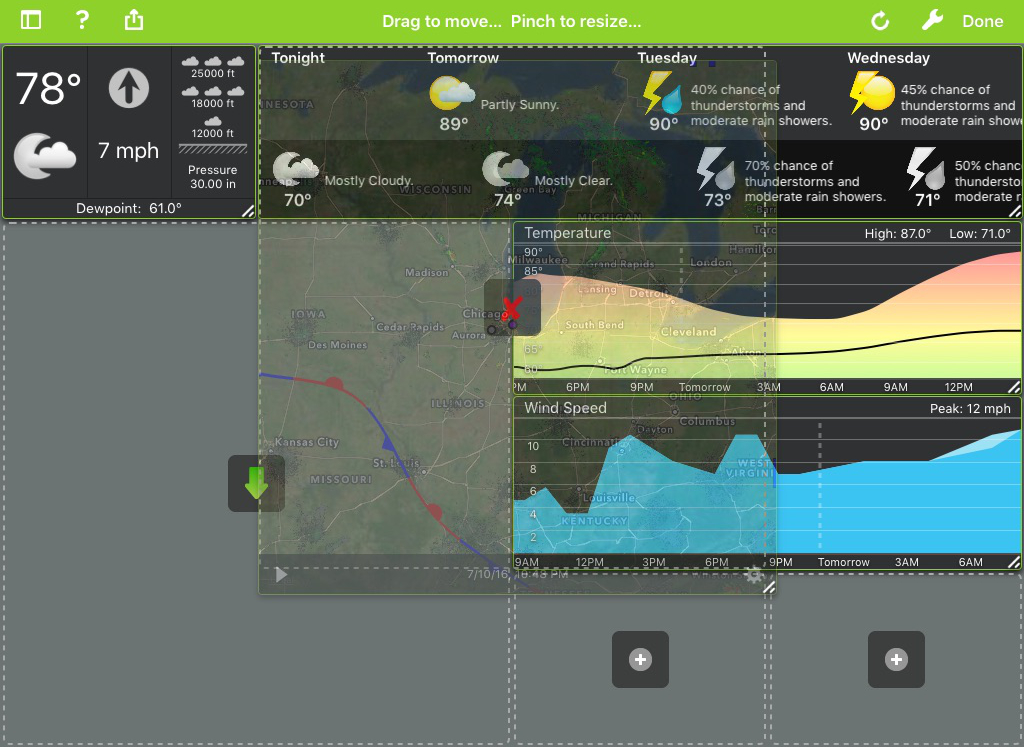The height and width of the screenshot is (747, 1024).
Task: Select the Wednesday forecast heading
Action: [x=889, y=57]
